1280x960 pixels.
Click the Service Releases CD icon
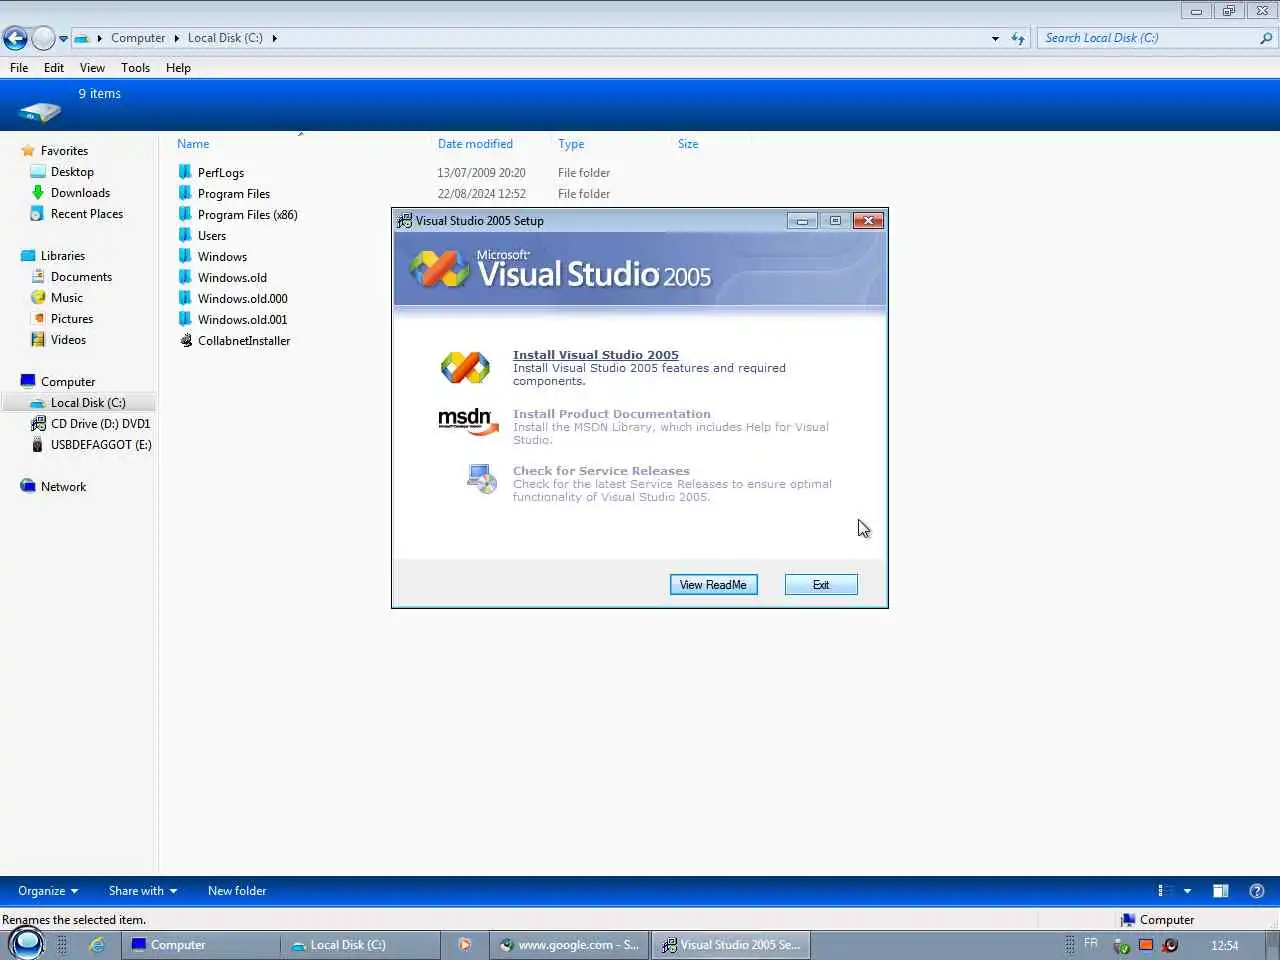[x=482, y=479]
